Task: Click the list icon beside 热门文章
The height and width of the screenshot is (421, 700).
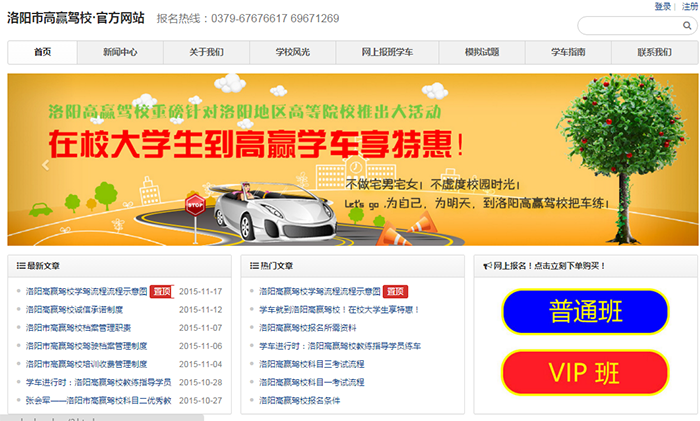Action: click(x=255, y=266)
